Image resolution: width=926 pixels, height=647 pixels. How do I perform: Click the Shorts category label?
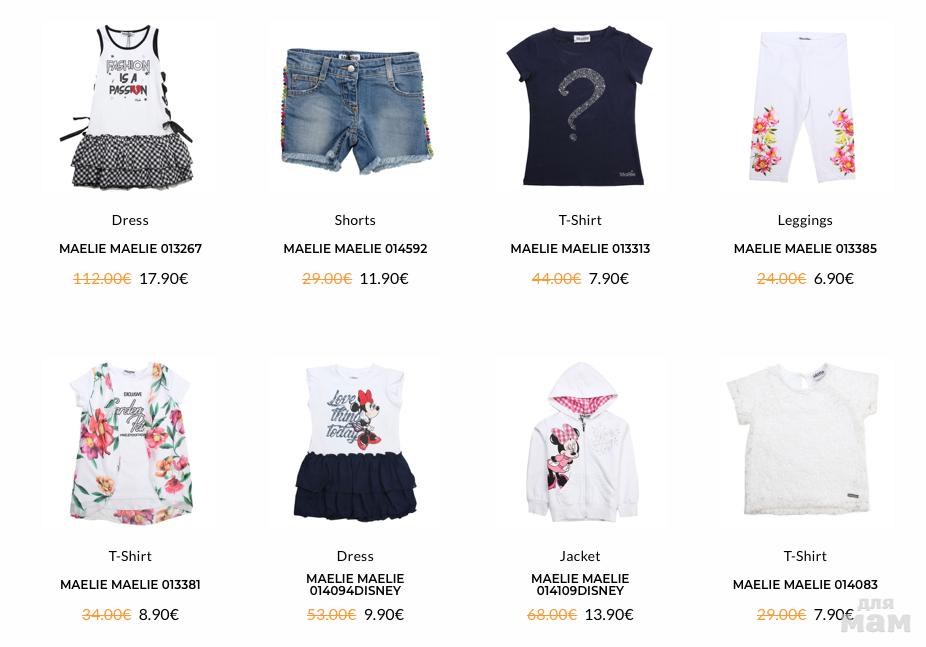click(355, 220)
